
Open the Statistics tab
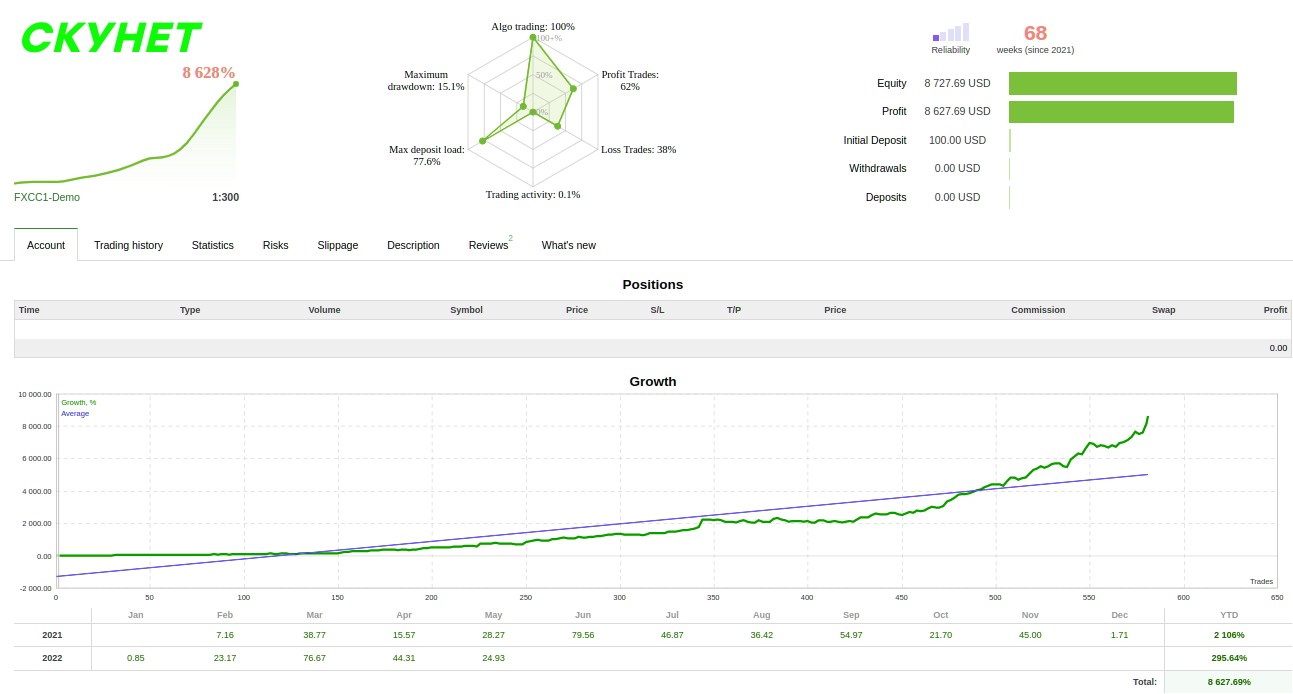click(213, 245)
